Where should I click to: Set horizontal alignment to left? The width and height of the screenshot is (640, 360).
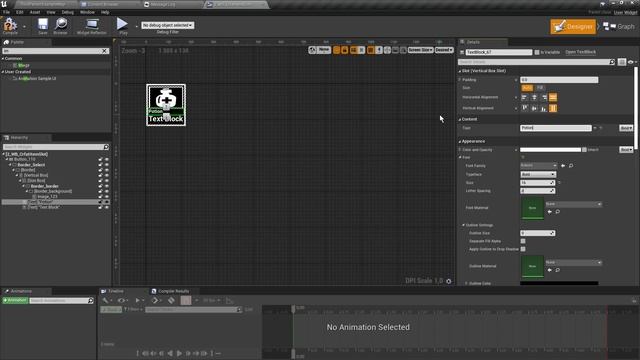(524, 97)
